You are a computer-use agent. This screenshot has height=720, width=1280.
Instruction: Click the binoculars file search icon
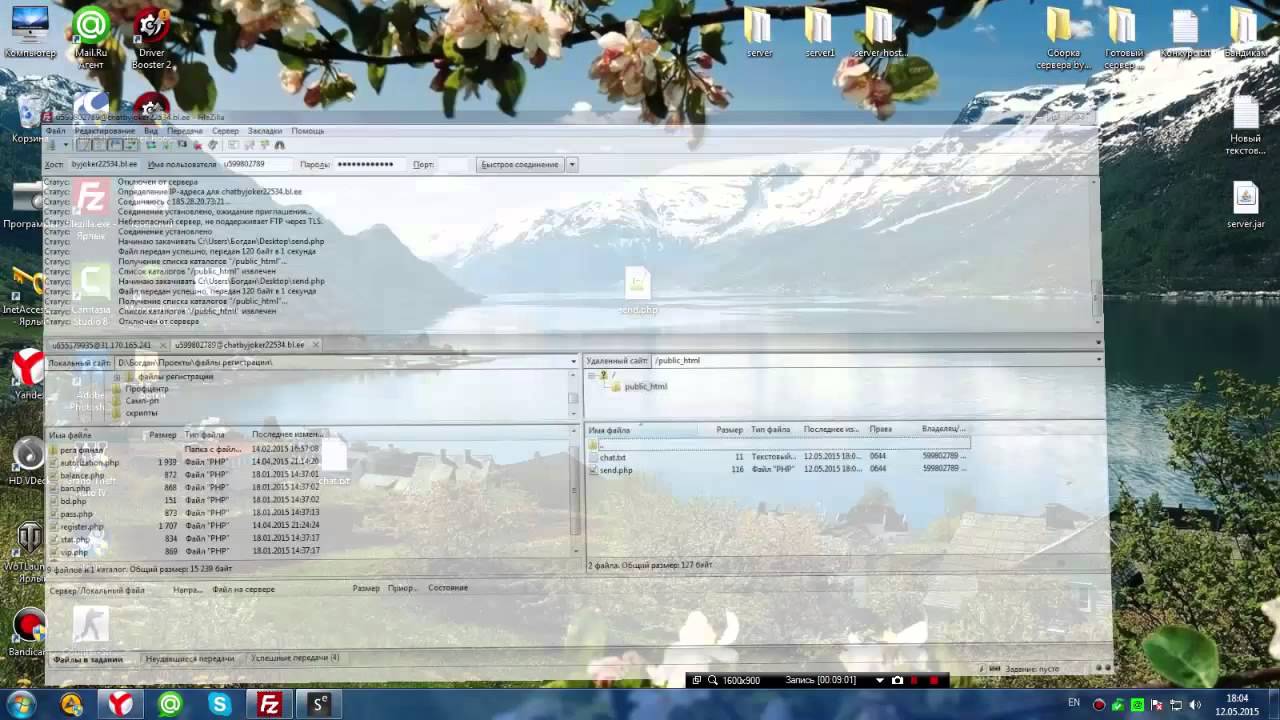pos(279,145)
